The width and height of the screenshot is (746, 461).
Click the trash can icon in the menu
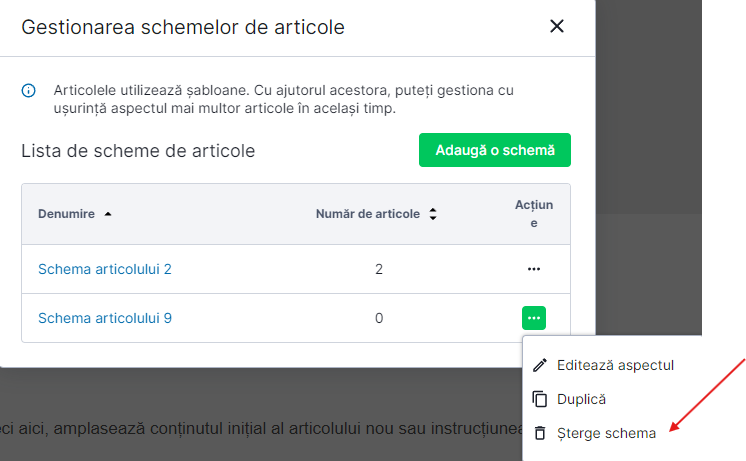[540, 433]
